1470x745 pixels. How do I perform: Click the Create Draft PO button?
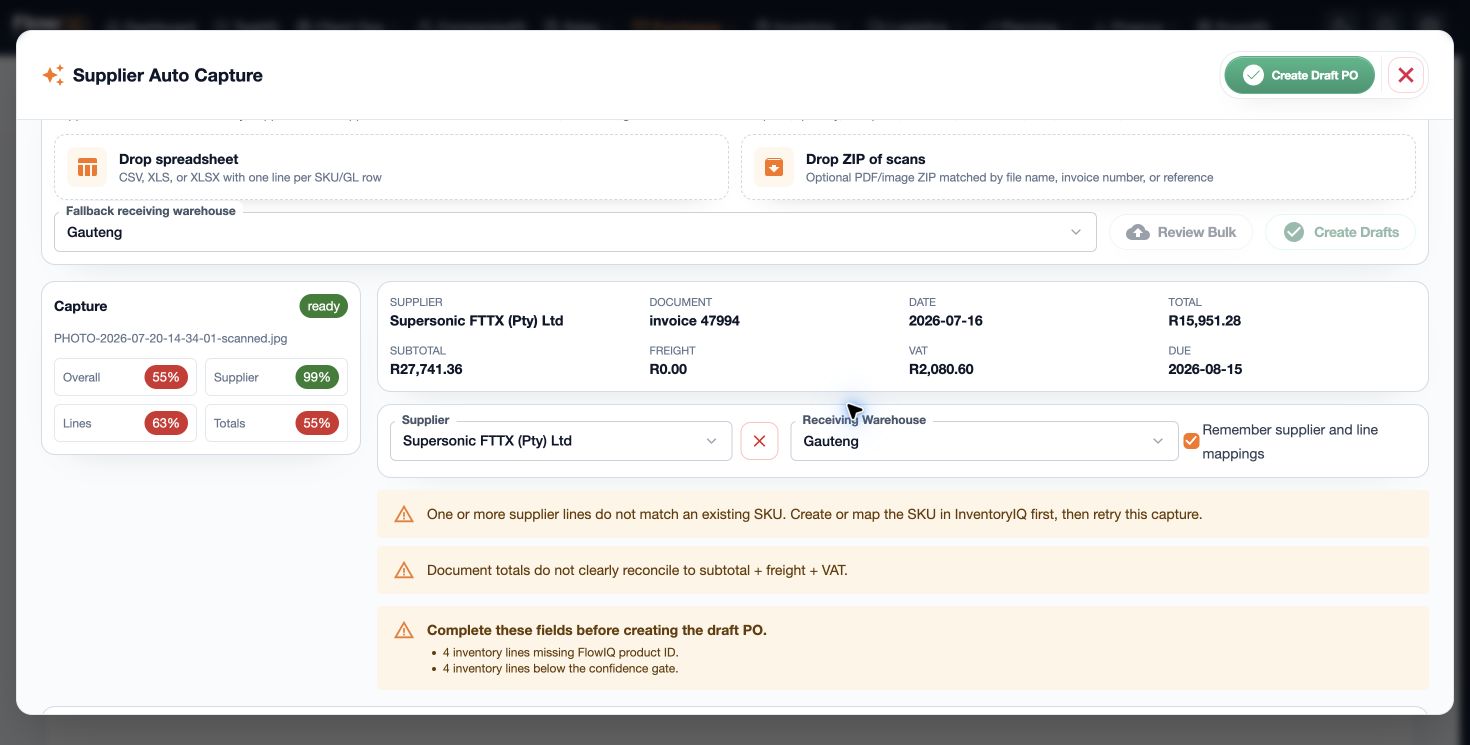click(1300, 75)
